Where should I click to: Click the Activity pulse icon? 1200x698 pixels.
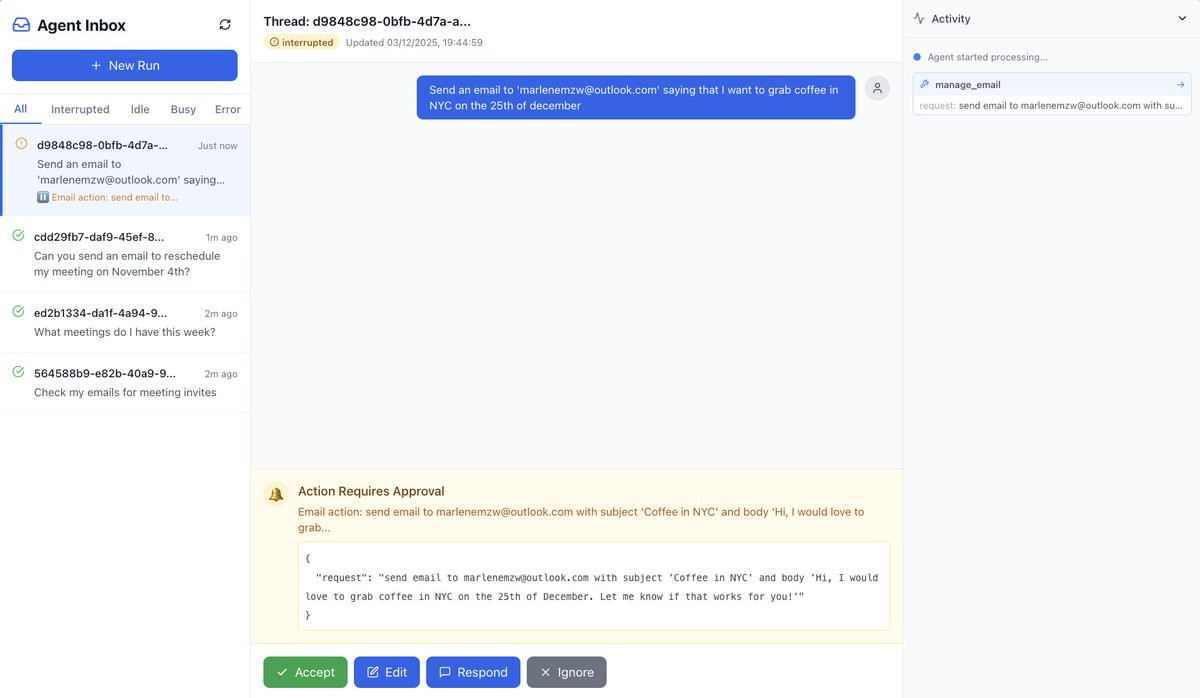(x=920, y=19)
